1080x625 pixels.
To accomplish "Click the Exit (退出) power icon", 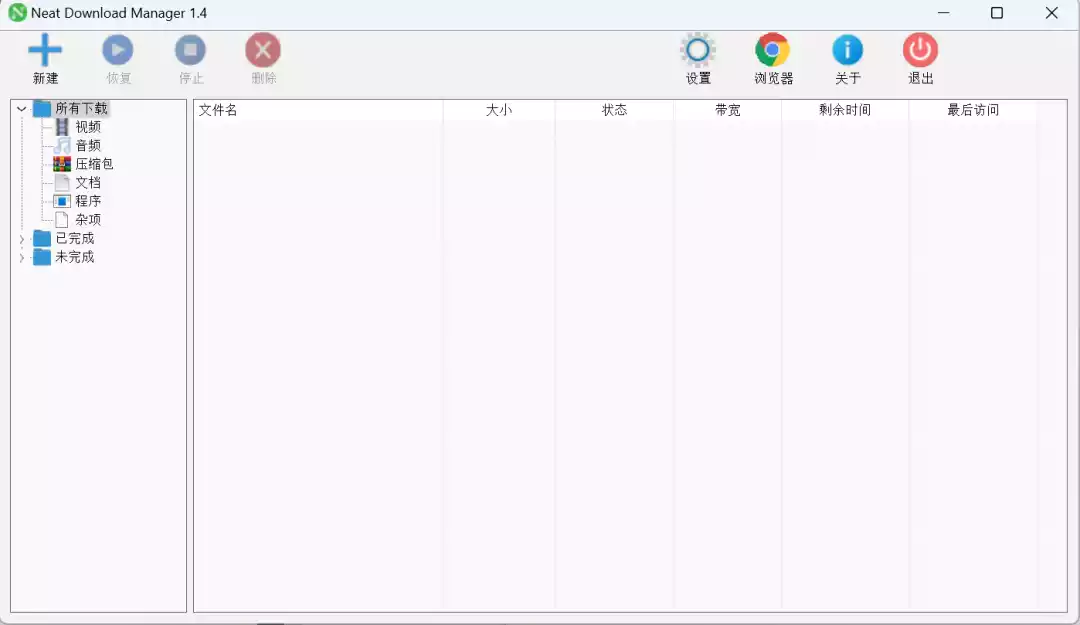I will pos(920,50).
